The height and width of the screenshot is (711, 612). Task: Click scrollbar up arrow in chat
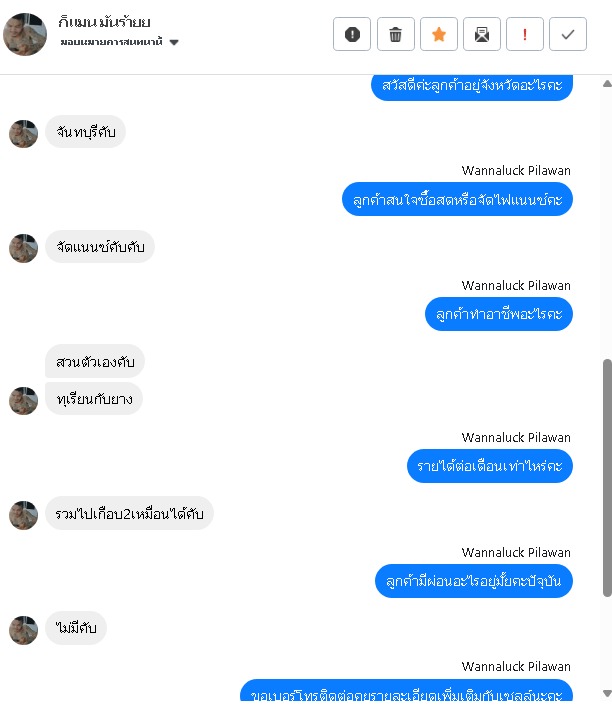(607, 83)
